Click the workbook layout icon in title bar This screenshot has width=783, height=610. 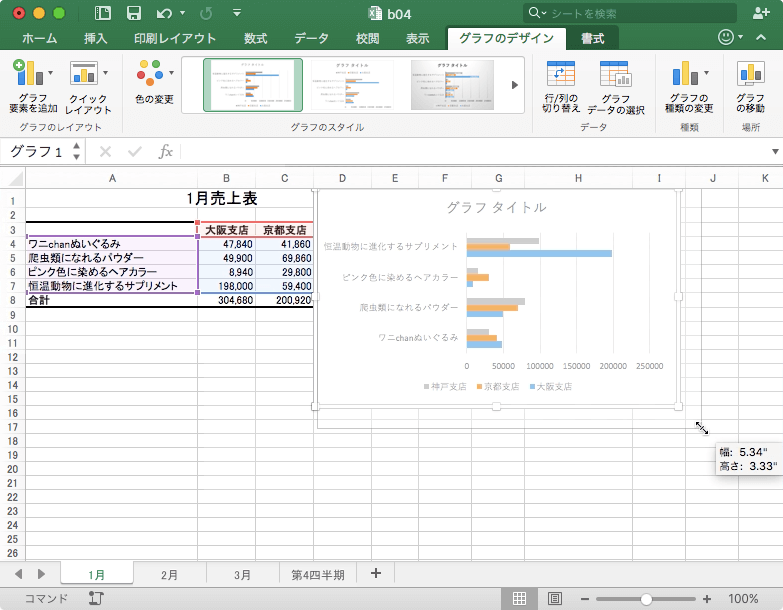tap(102, 13)
